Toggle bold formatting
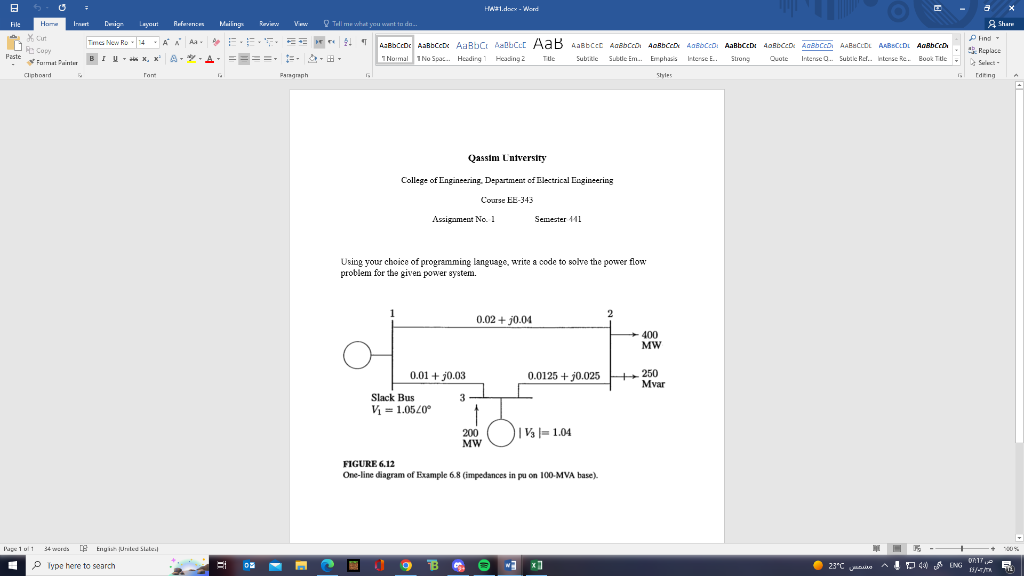The width and height of the screenshot is (1024, 576). pyautogui.click(x=90, y=58)
